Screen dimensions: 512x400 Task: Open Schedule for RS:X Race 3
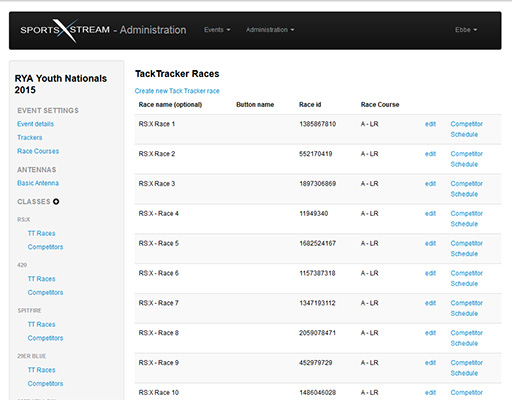(x=464, y=194)
